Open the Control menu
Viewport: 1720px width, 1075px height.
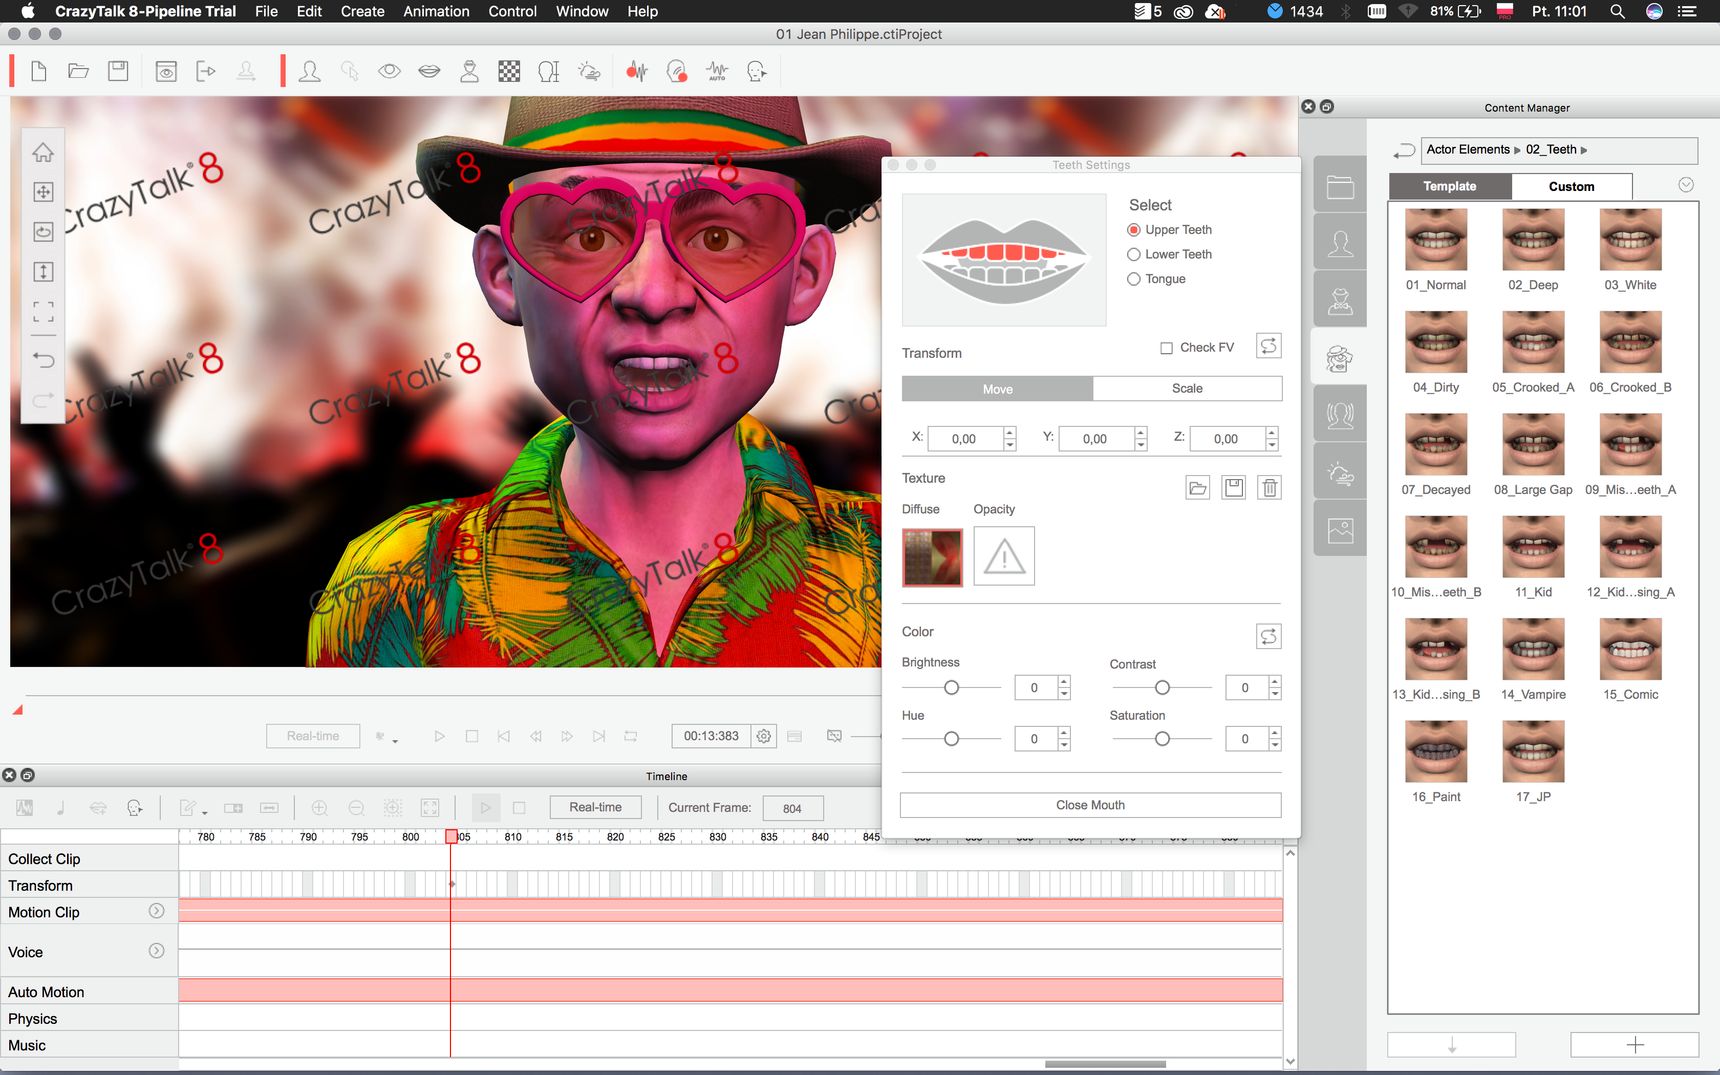click(x=512, y=11)
